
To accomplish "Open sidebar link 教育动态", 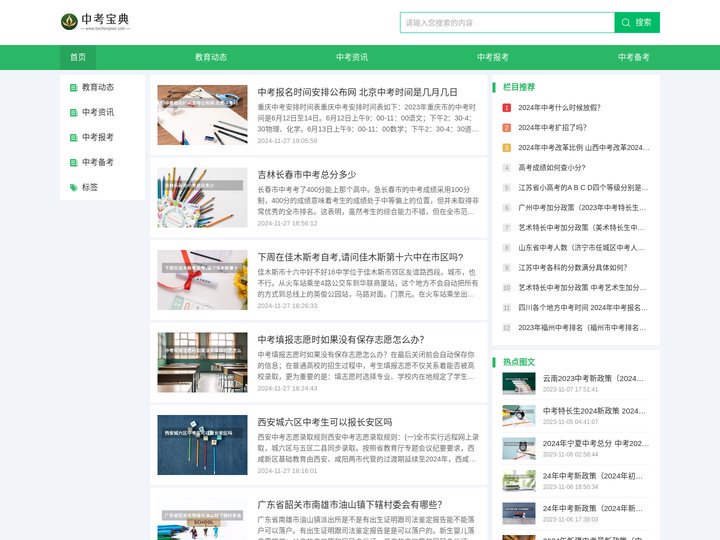I will pos(98,87).
